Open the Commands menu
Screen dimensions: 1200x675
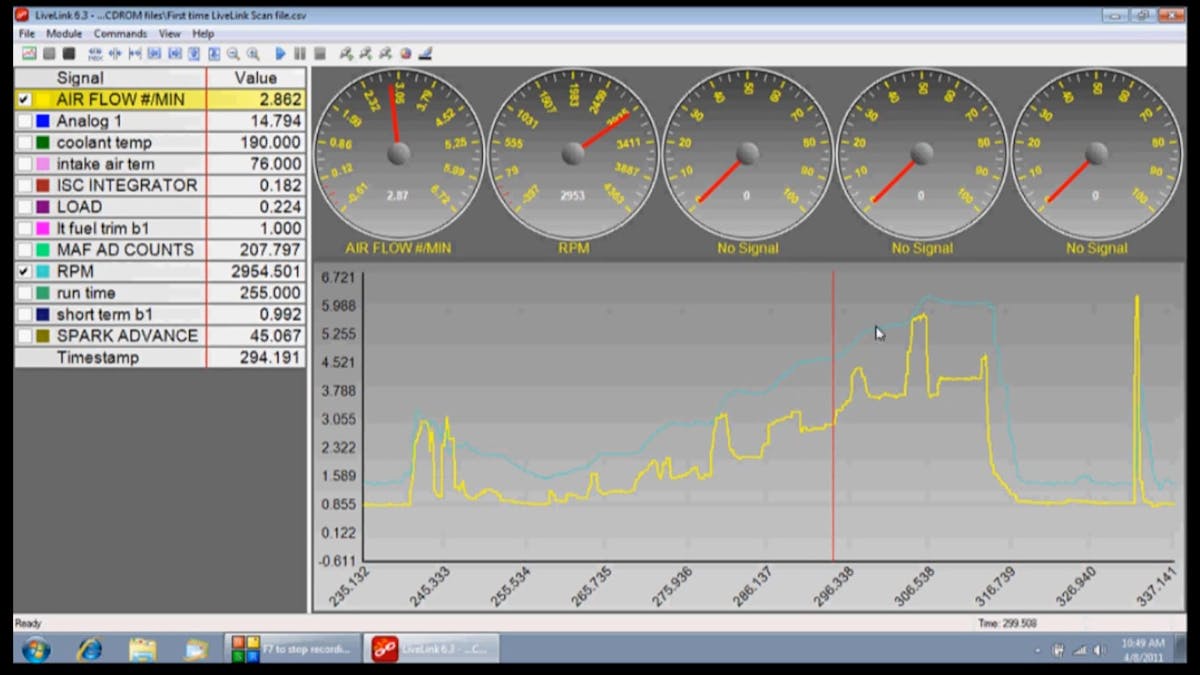pyautogui.click(x=120, y=34)
